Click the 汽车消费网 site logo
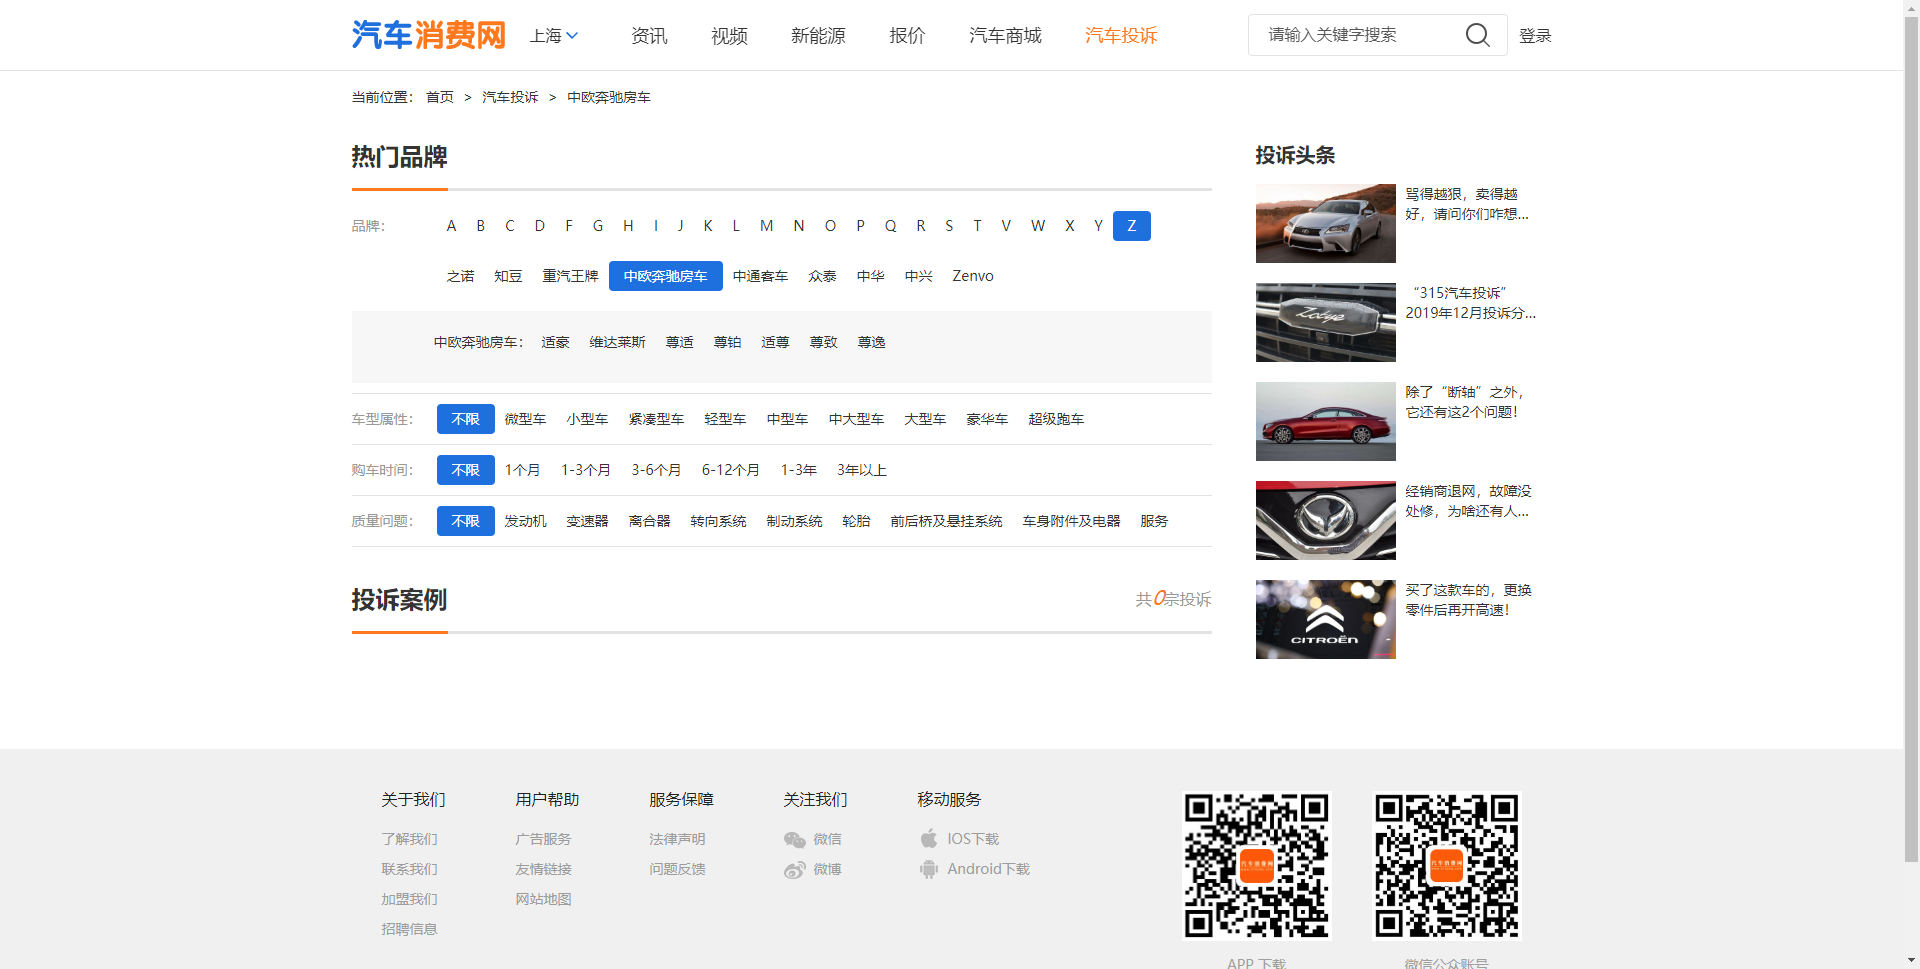Screen dimensions: 1920x969 tap(428, 34)
